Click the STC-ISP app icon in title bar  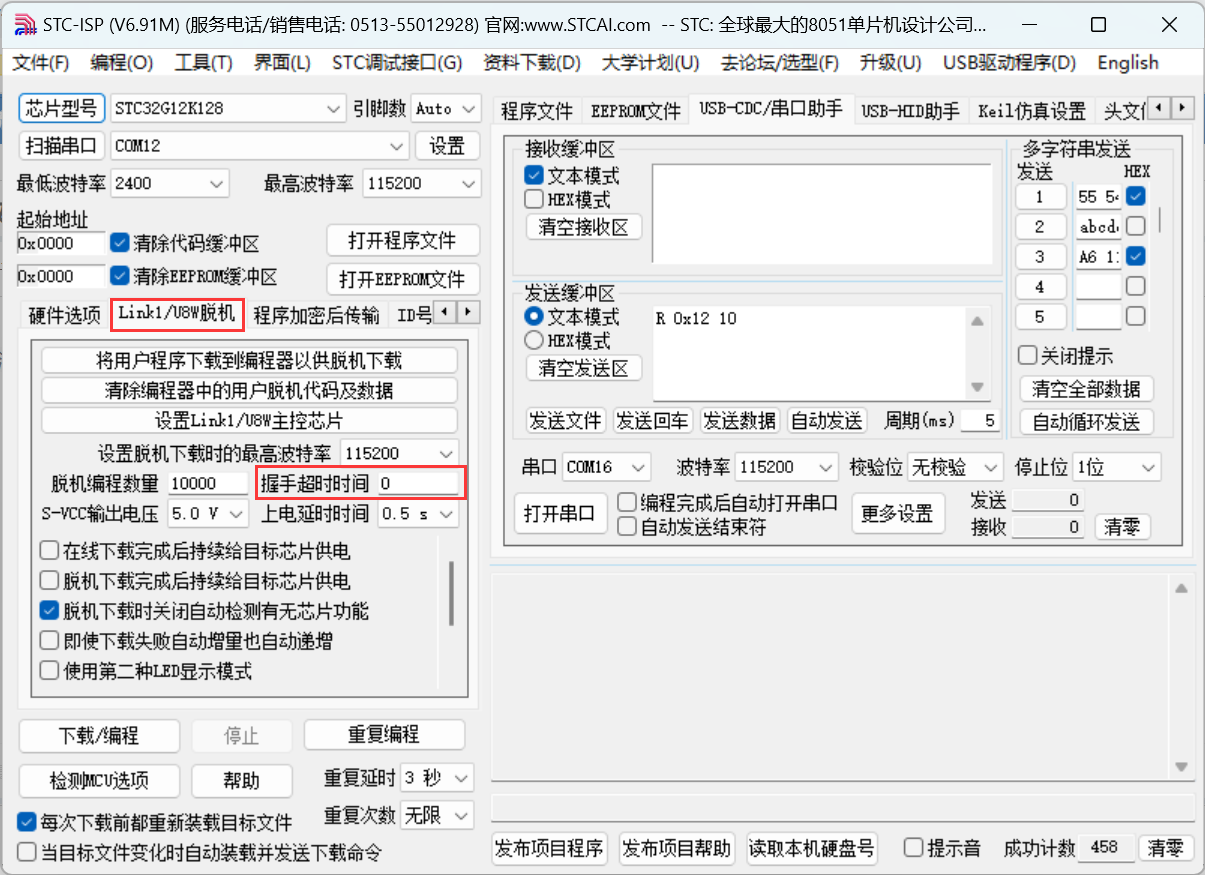(x=26, y=24)
